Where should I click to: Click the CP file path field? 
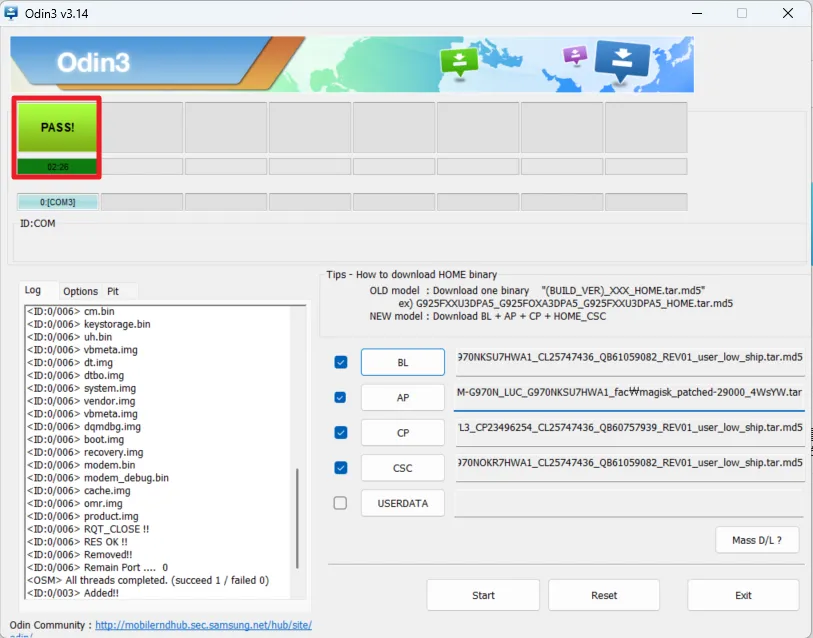(629, 431)
